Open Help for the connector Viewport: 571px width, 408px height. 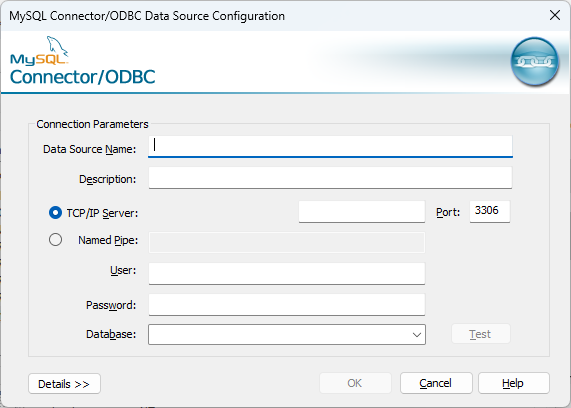pyautogui.click(x=513, y=383)
